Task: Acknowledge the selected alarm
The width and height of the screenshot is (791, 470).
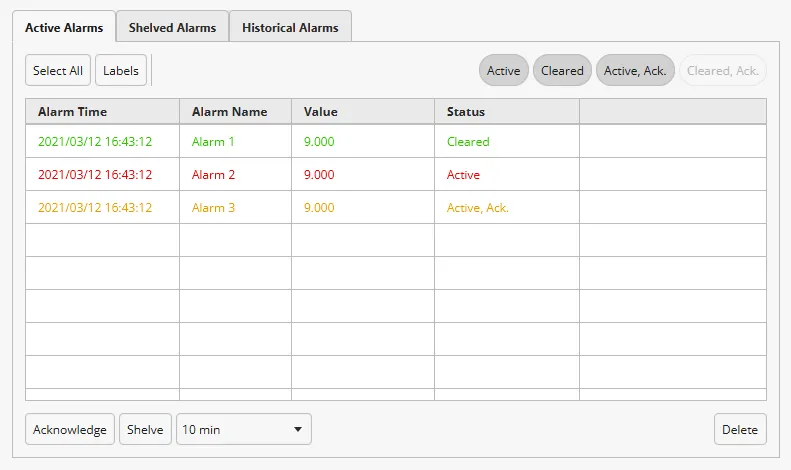Action: click(x=70, y=429)
